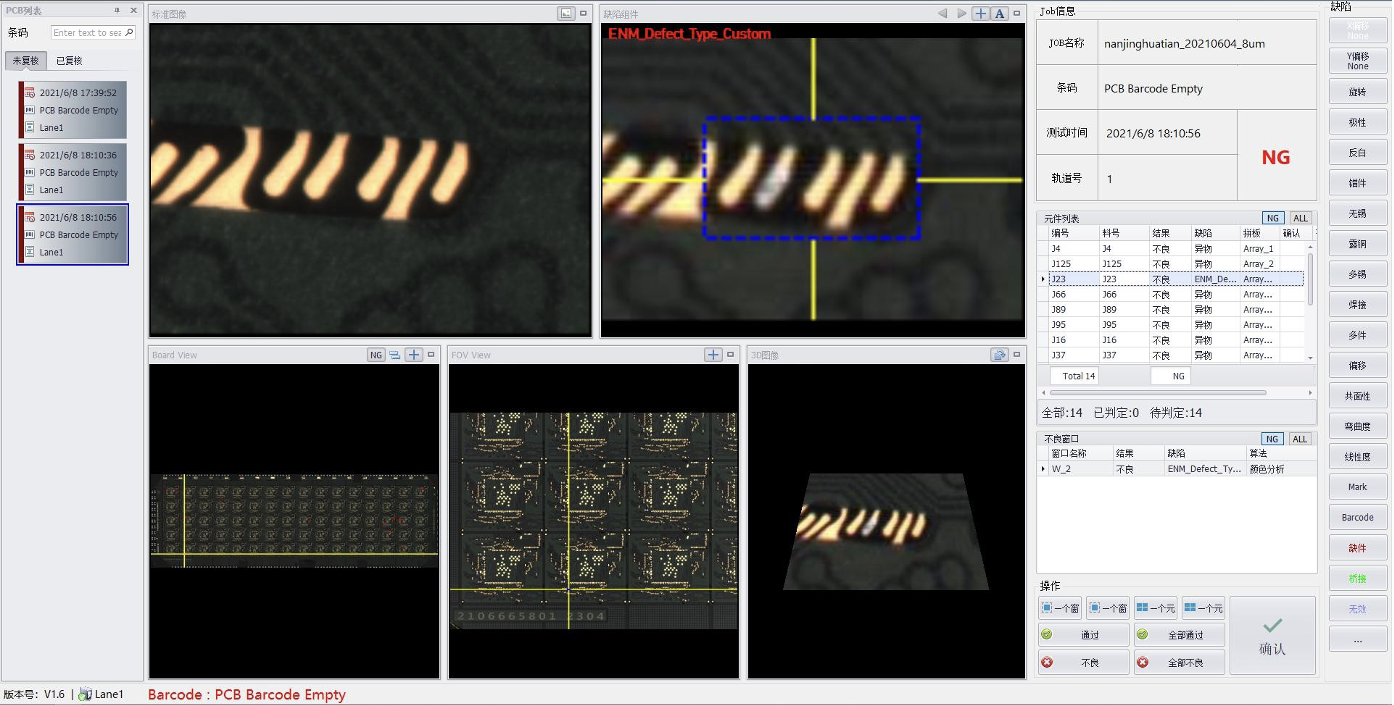The image size is (1394, 705).
Task: Select the PCB record dated 2021/6/8 18:10:36
Action: coord(72,171)
